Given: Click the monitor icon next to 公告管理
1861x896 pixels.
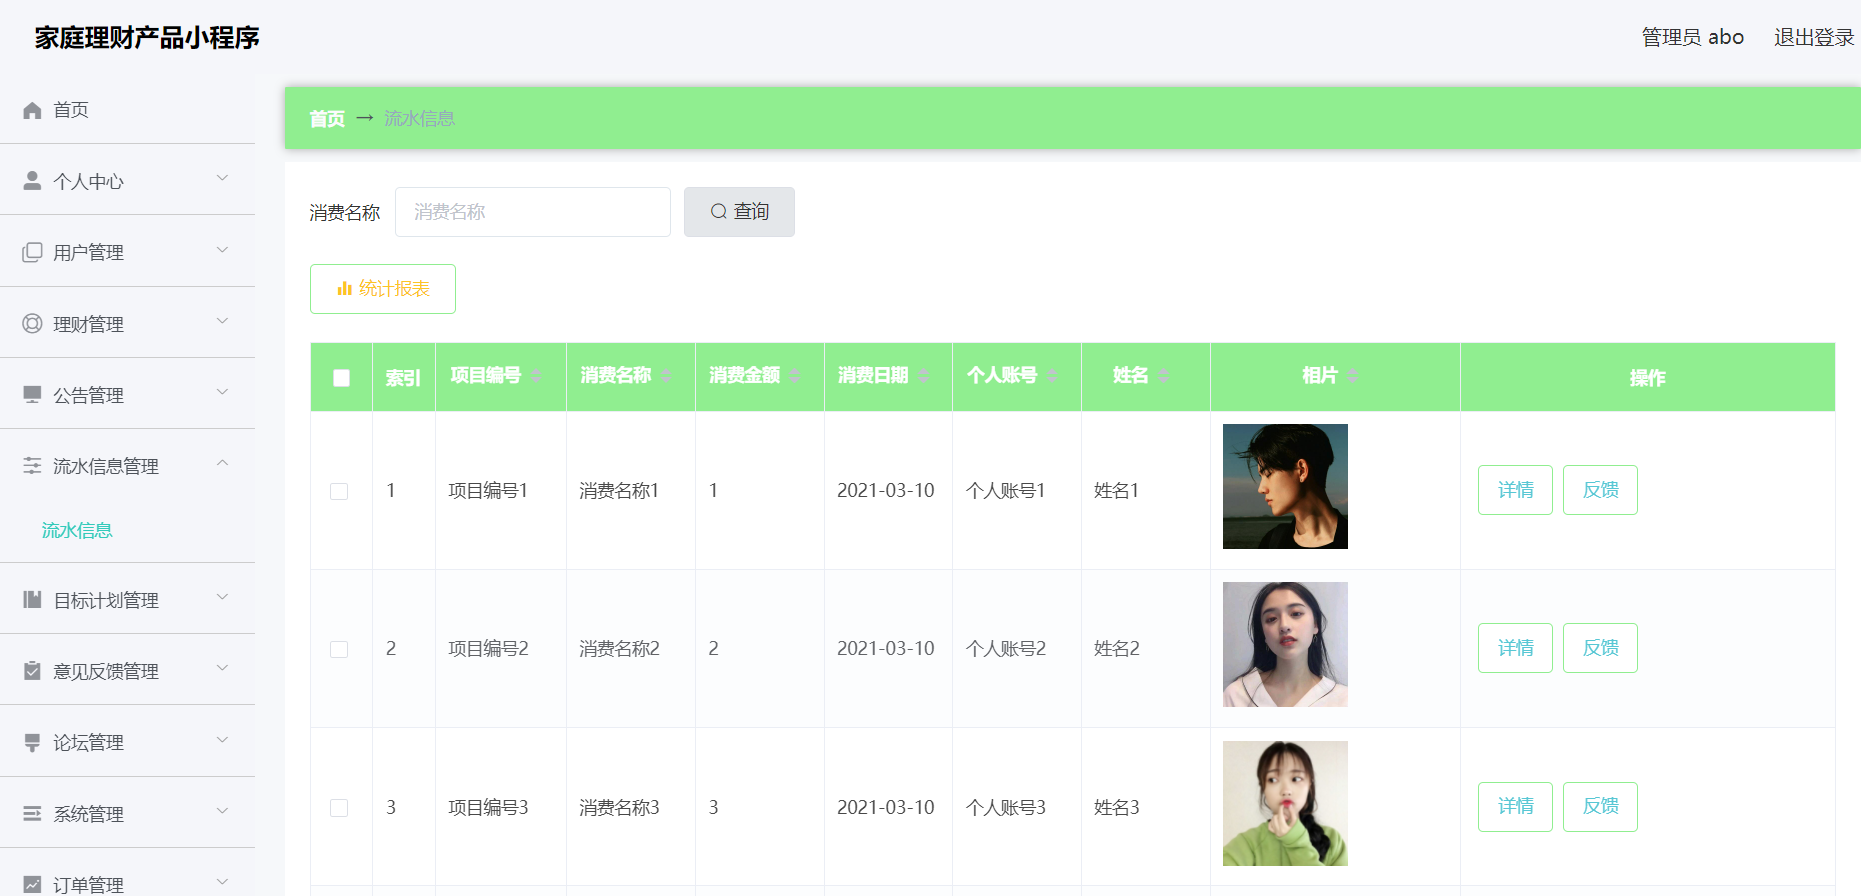Looking at the screenshot, I should (32, 395).
